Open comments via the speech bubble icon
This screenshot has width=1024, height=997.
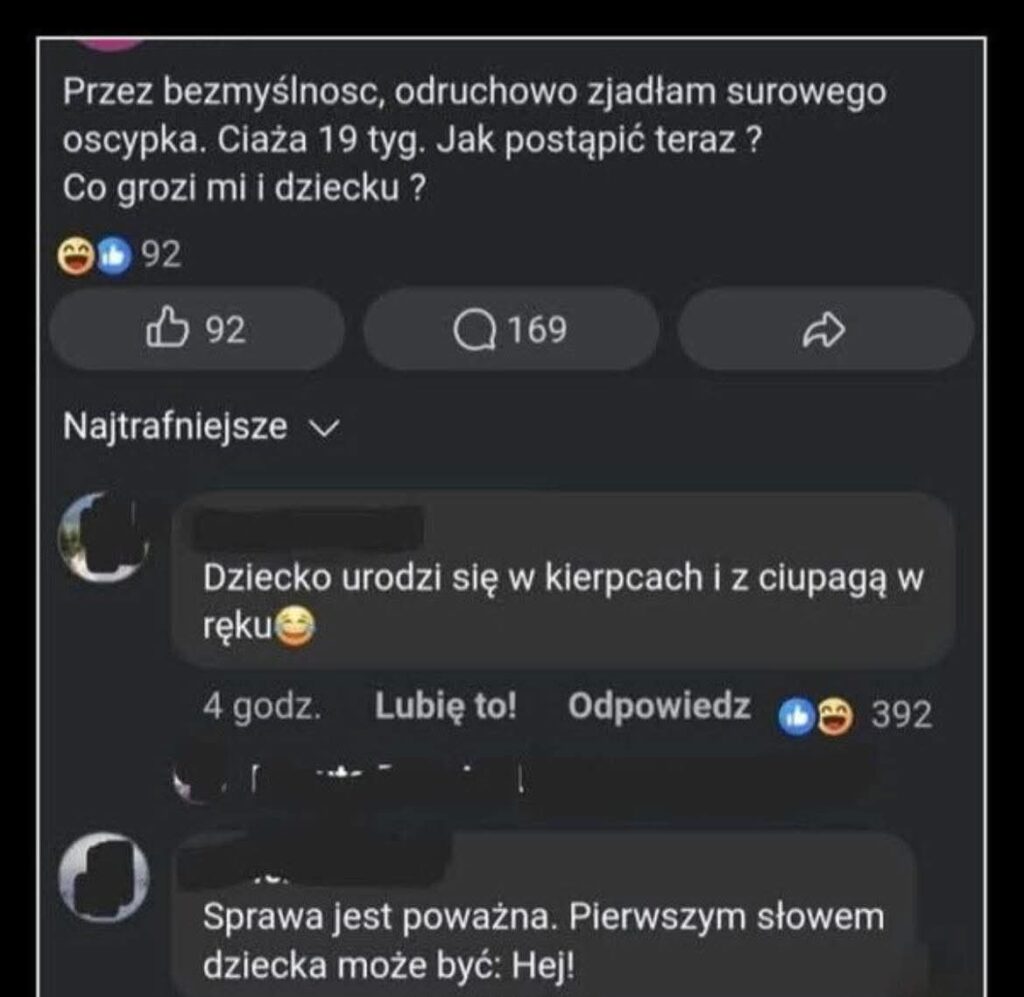511,330
